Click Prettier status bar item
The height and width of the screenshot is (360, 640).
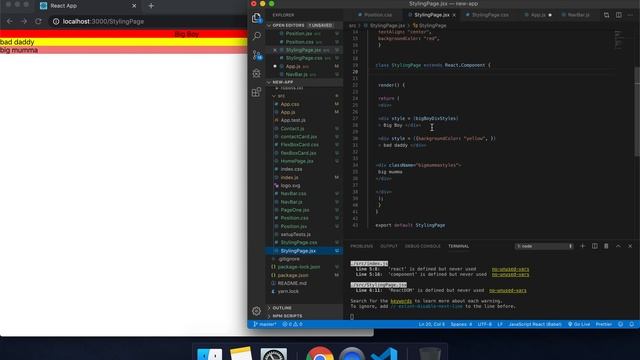(x=604, y=324)
